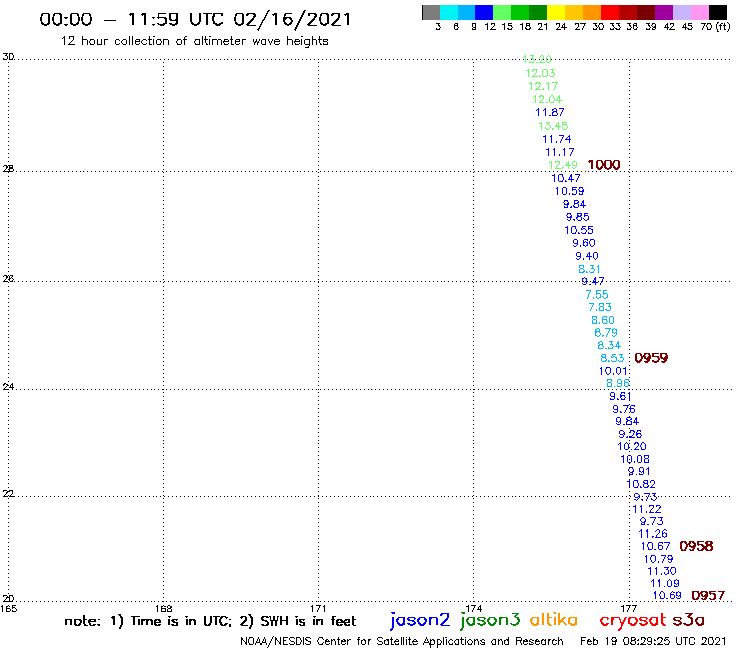This screenshot has height=650, width=740.
Task: Click the wave height value 9.61
Action: point(620,396)
